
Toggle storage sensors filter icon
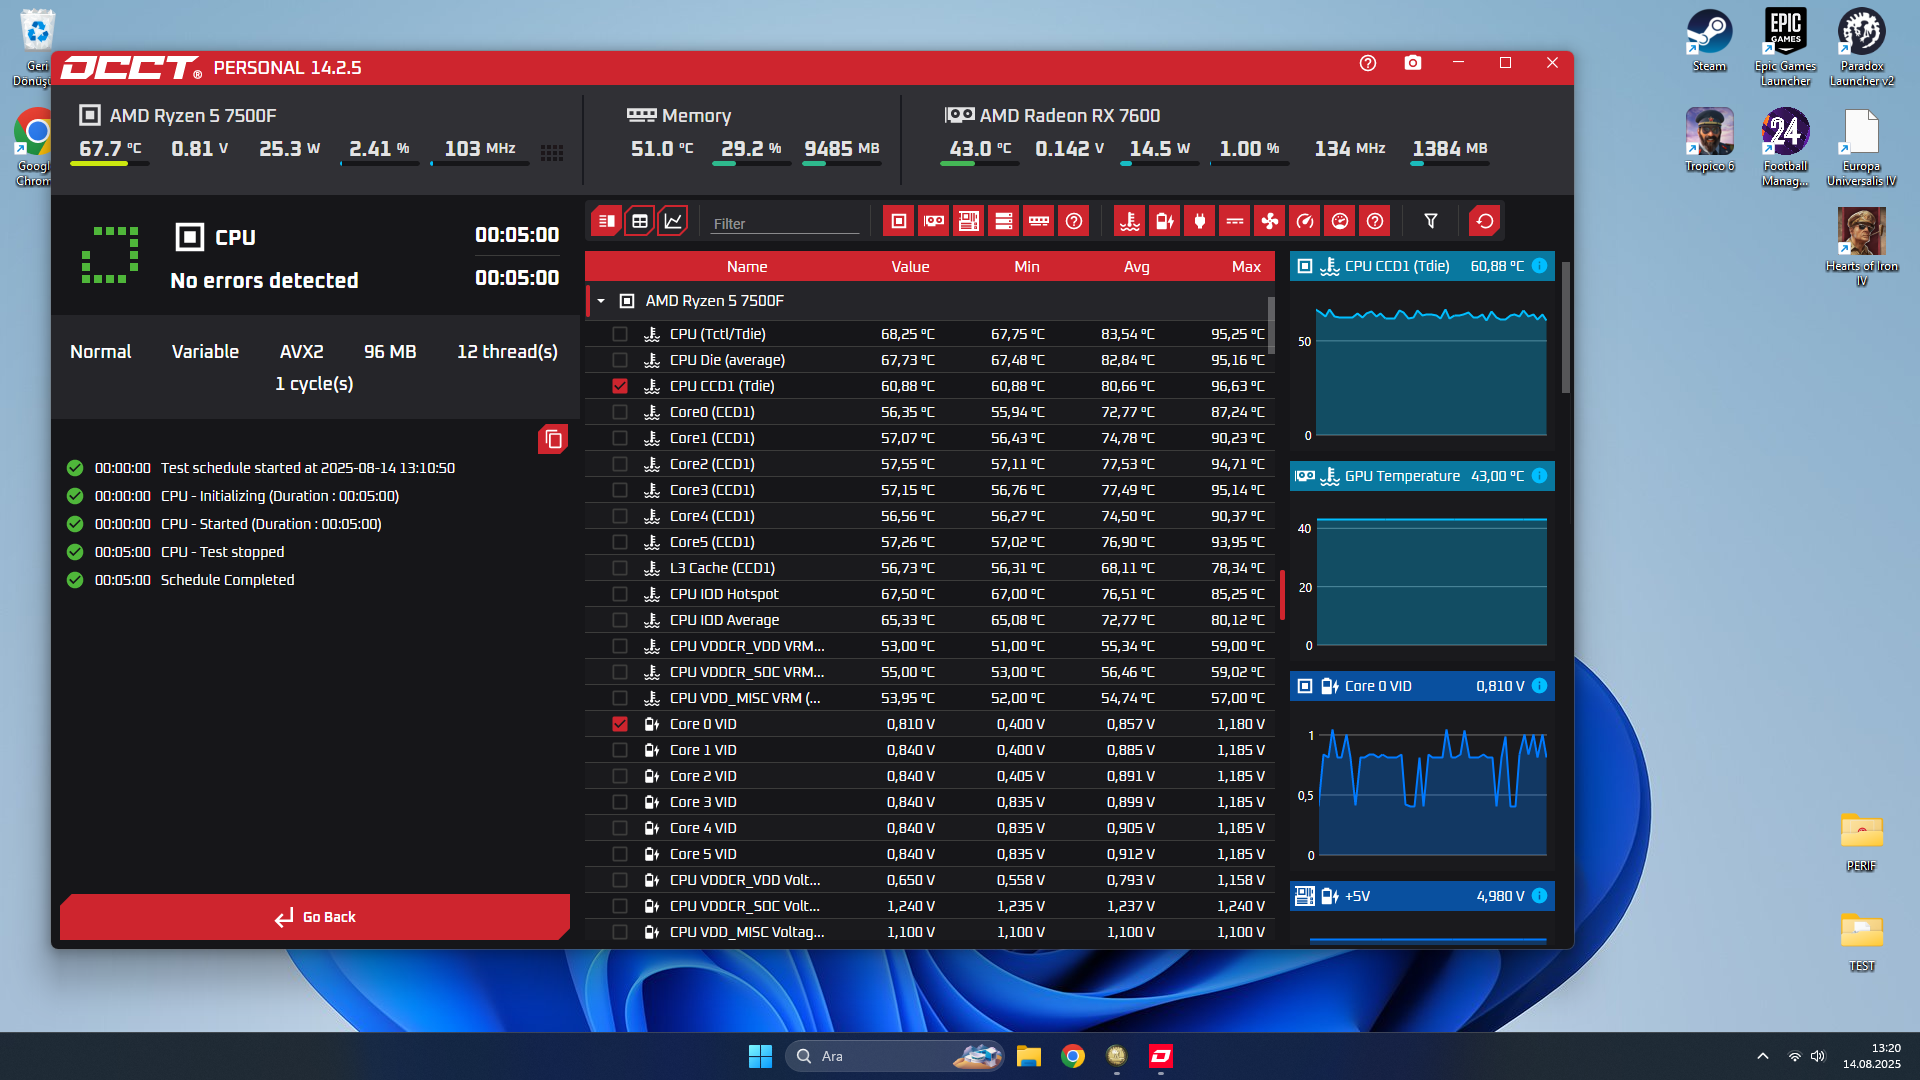click(1004, 221)
